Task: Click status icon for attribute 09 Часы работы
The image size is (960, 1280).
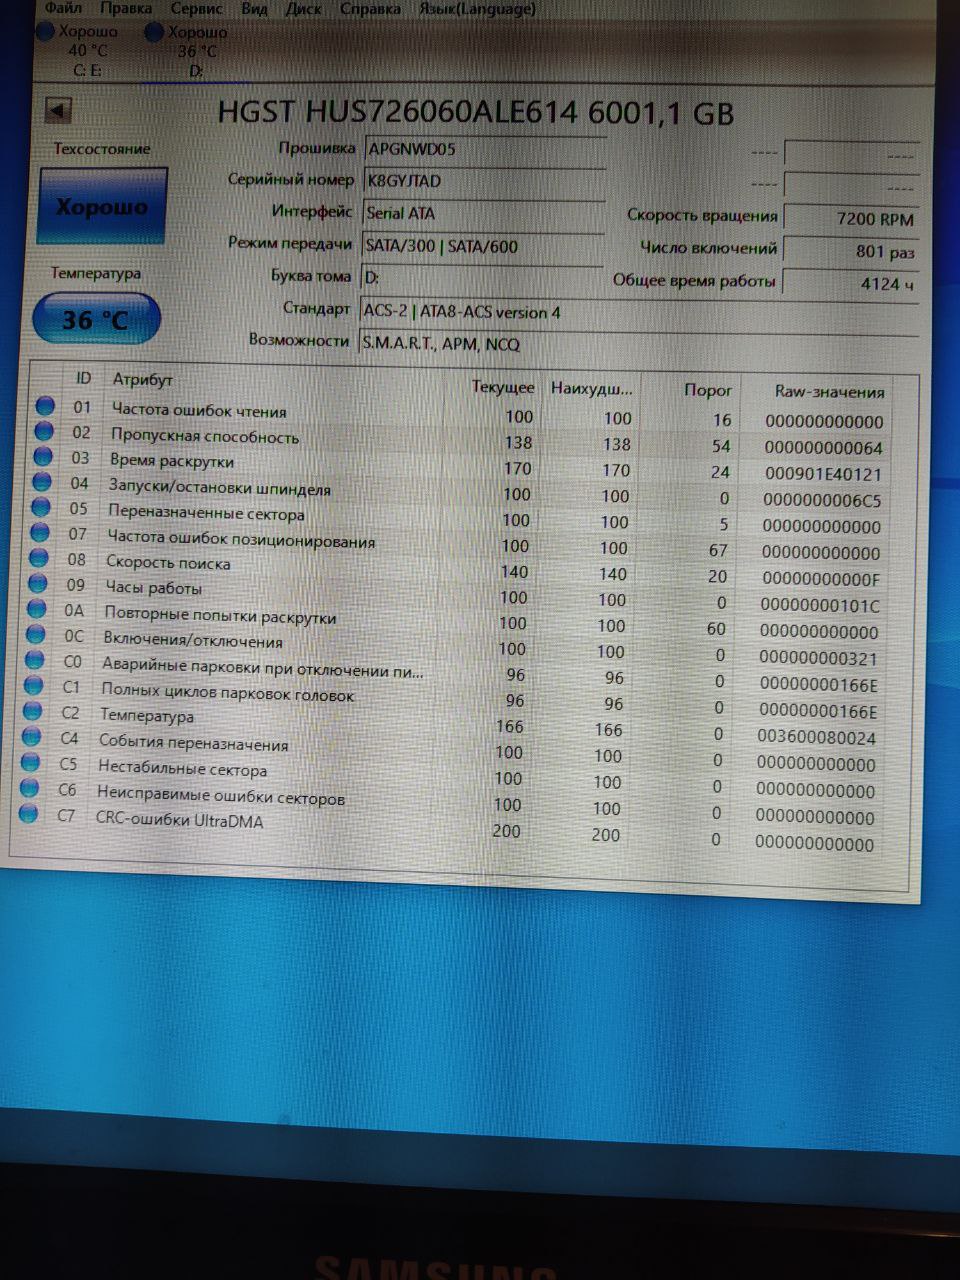Action: point(38,584)
